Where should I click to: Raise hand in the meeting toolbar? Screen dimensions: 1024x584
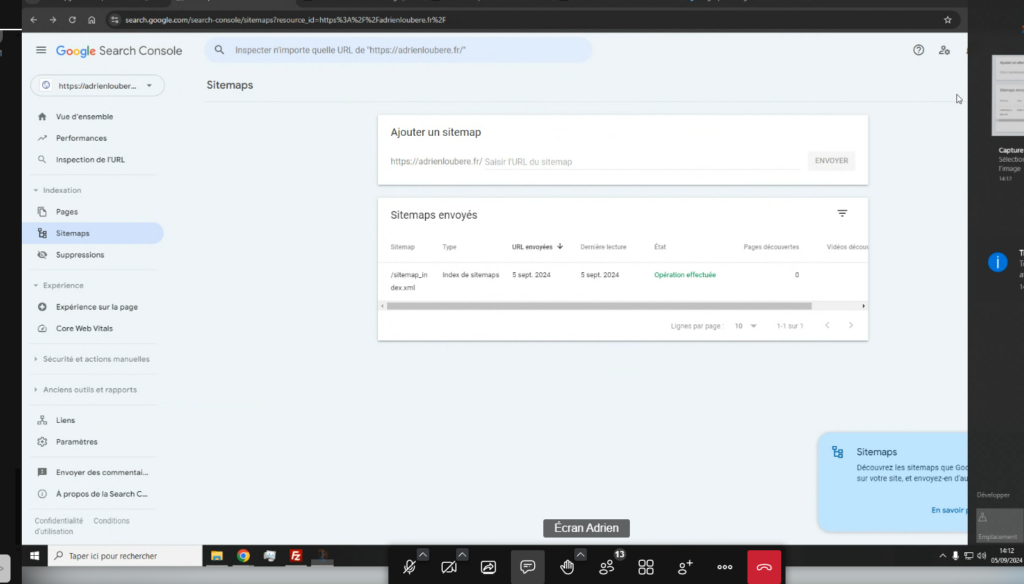click(567, 567)
